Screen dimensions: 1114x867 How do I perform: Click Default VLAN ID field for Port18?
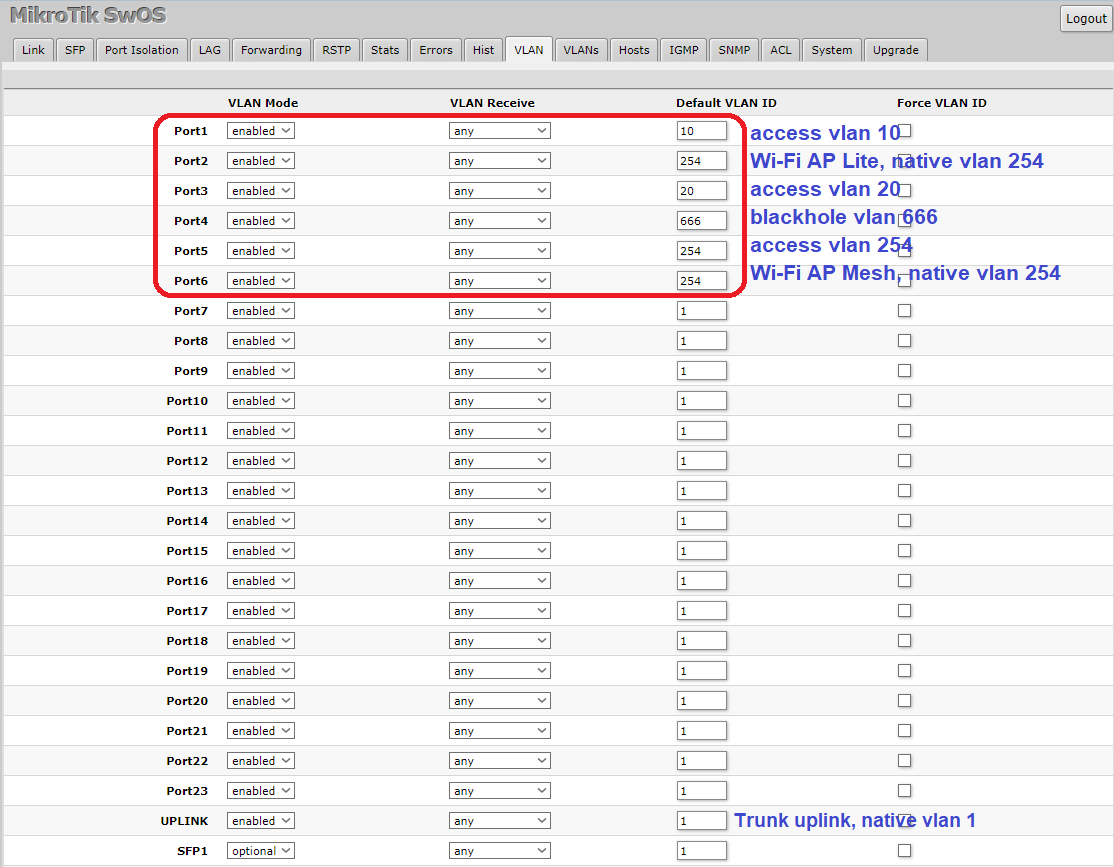[702, 641]
